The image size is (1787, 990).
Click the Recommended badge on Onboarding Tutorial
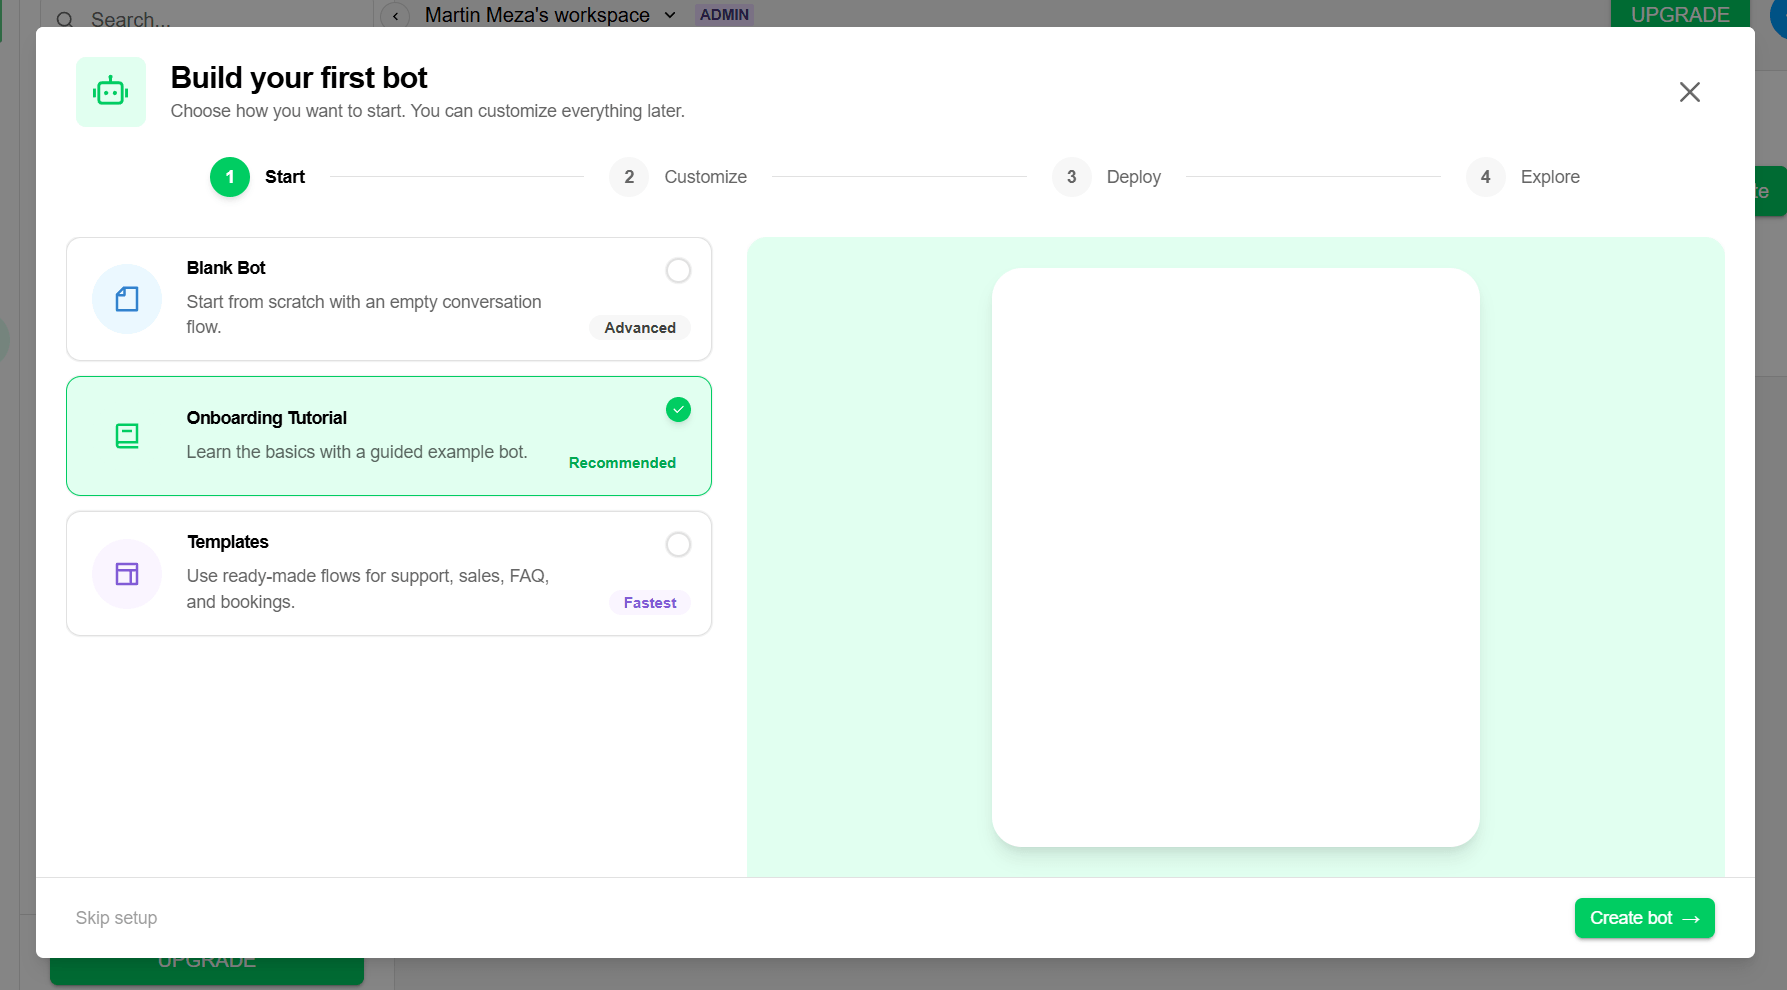point(622,463)
